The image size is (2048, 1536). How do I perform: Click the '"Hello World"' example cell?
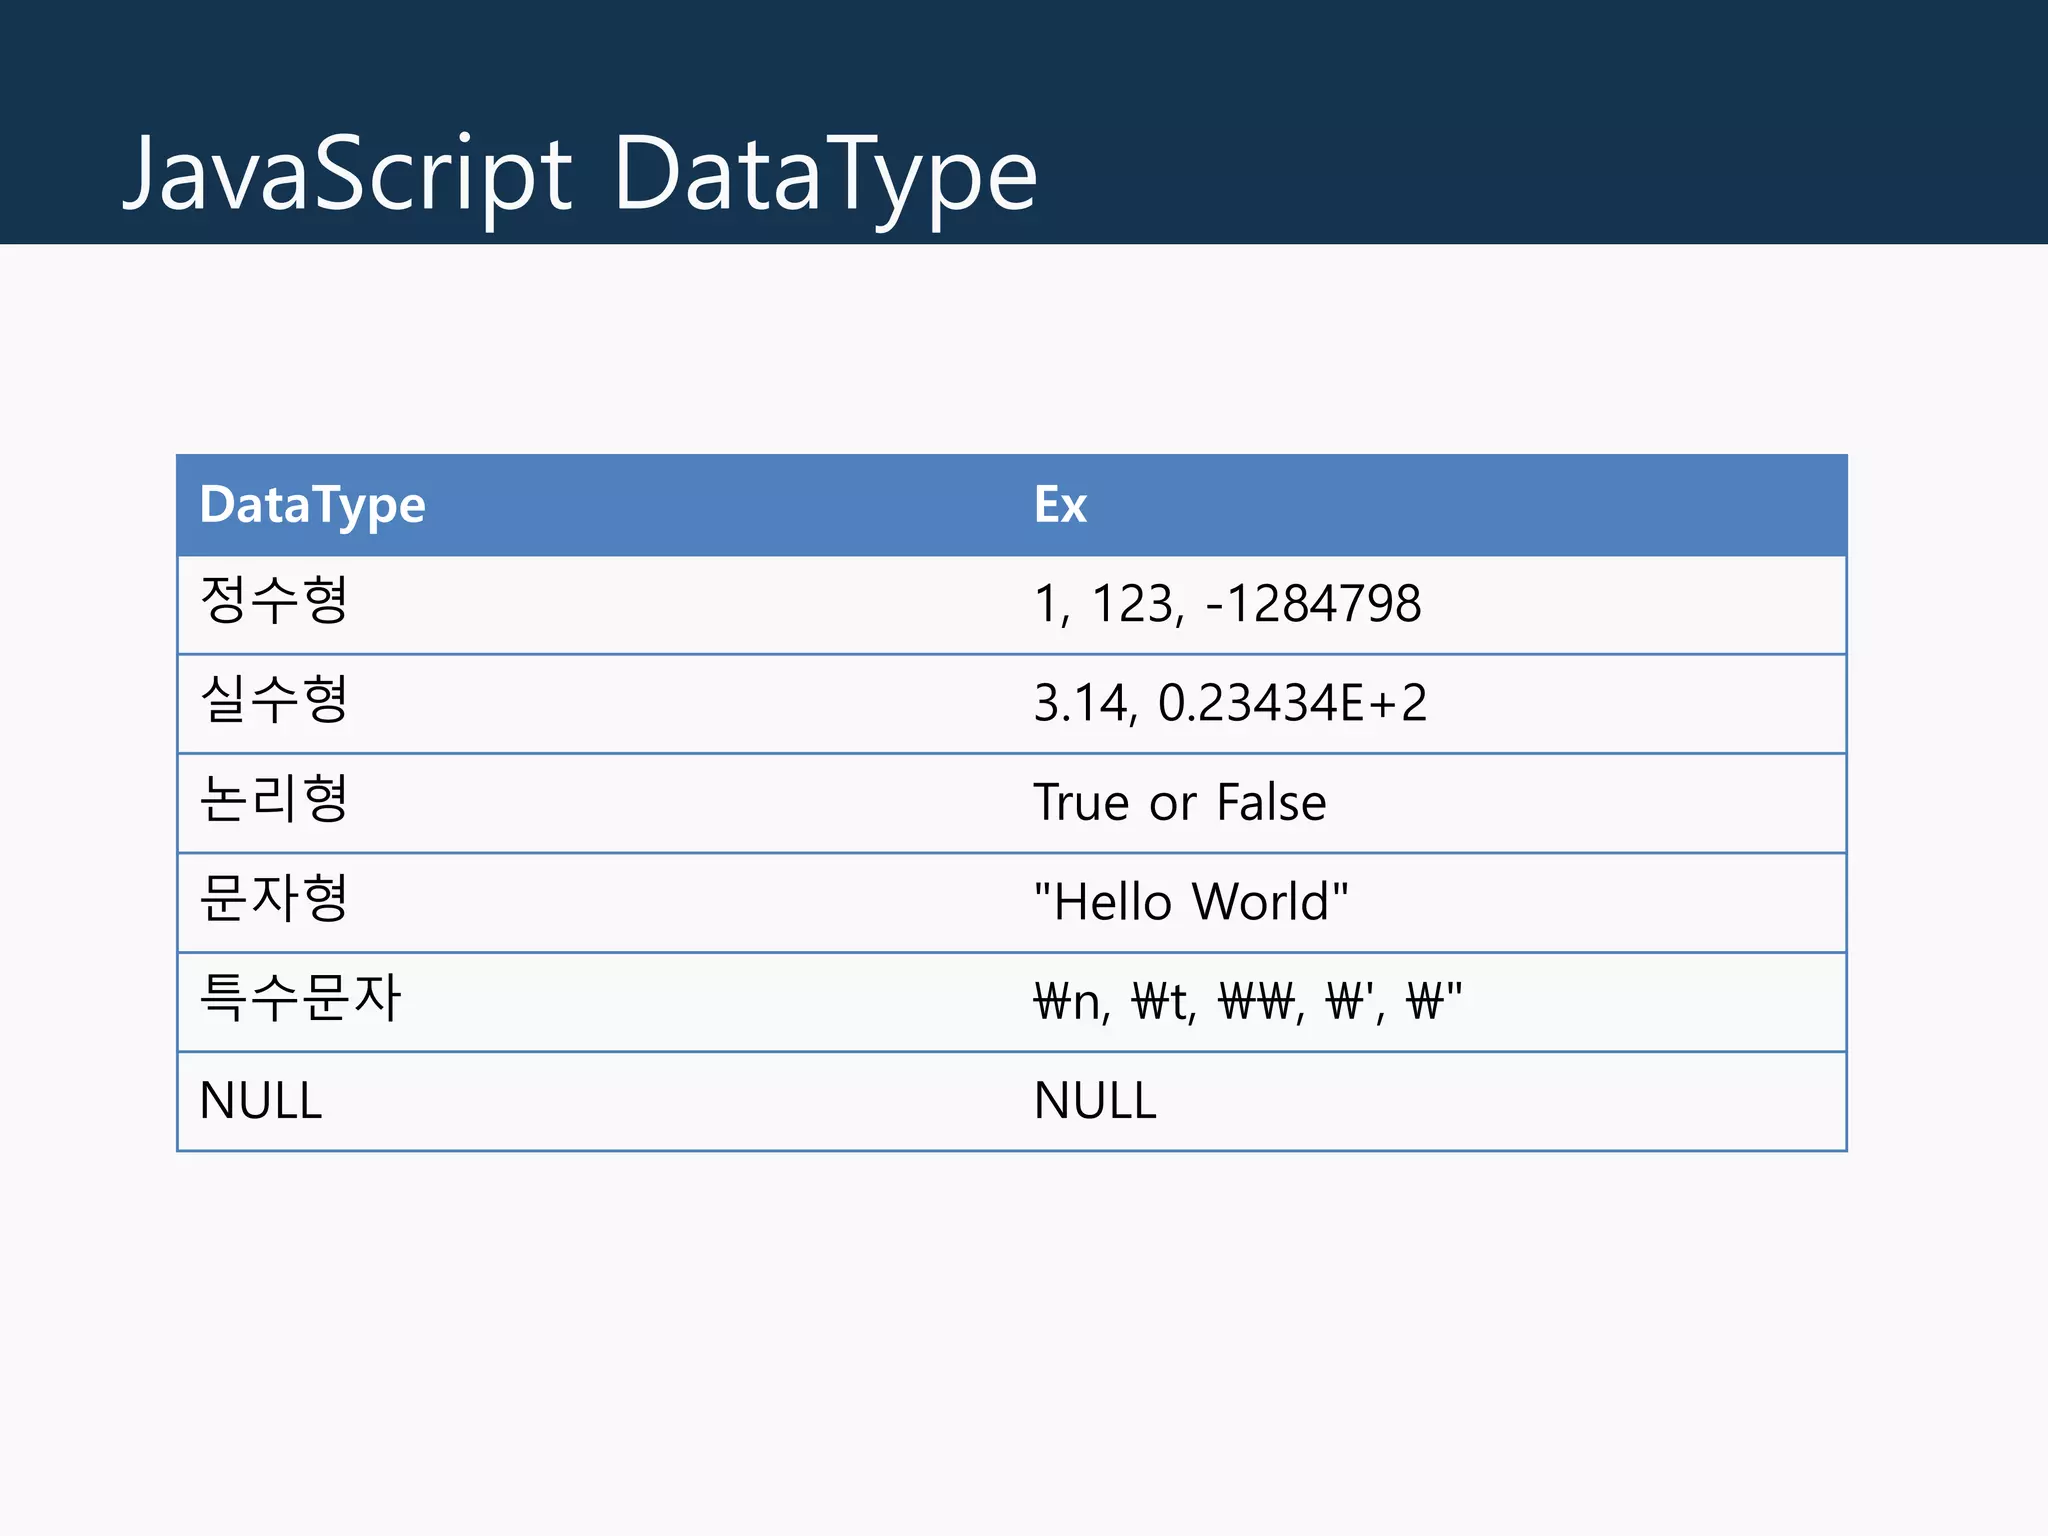coord(1429,903)
